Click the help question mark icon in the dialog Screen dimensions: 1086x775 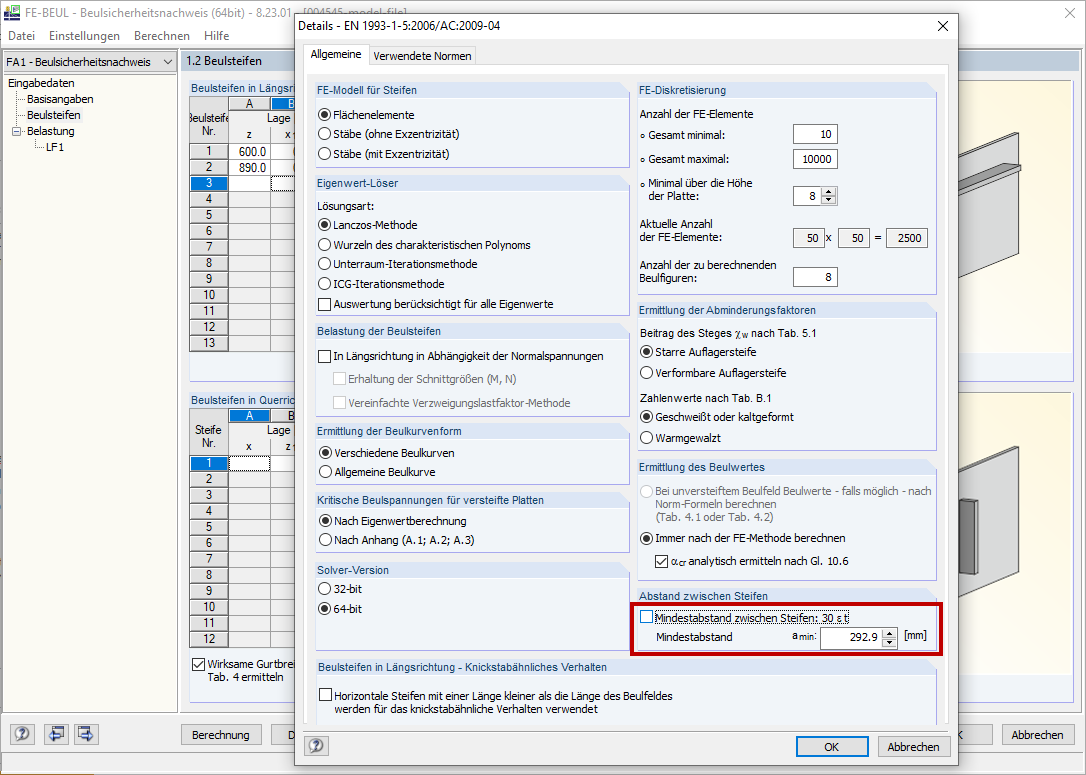point(317,746)
